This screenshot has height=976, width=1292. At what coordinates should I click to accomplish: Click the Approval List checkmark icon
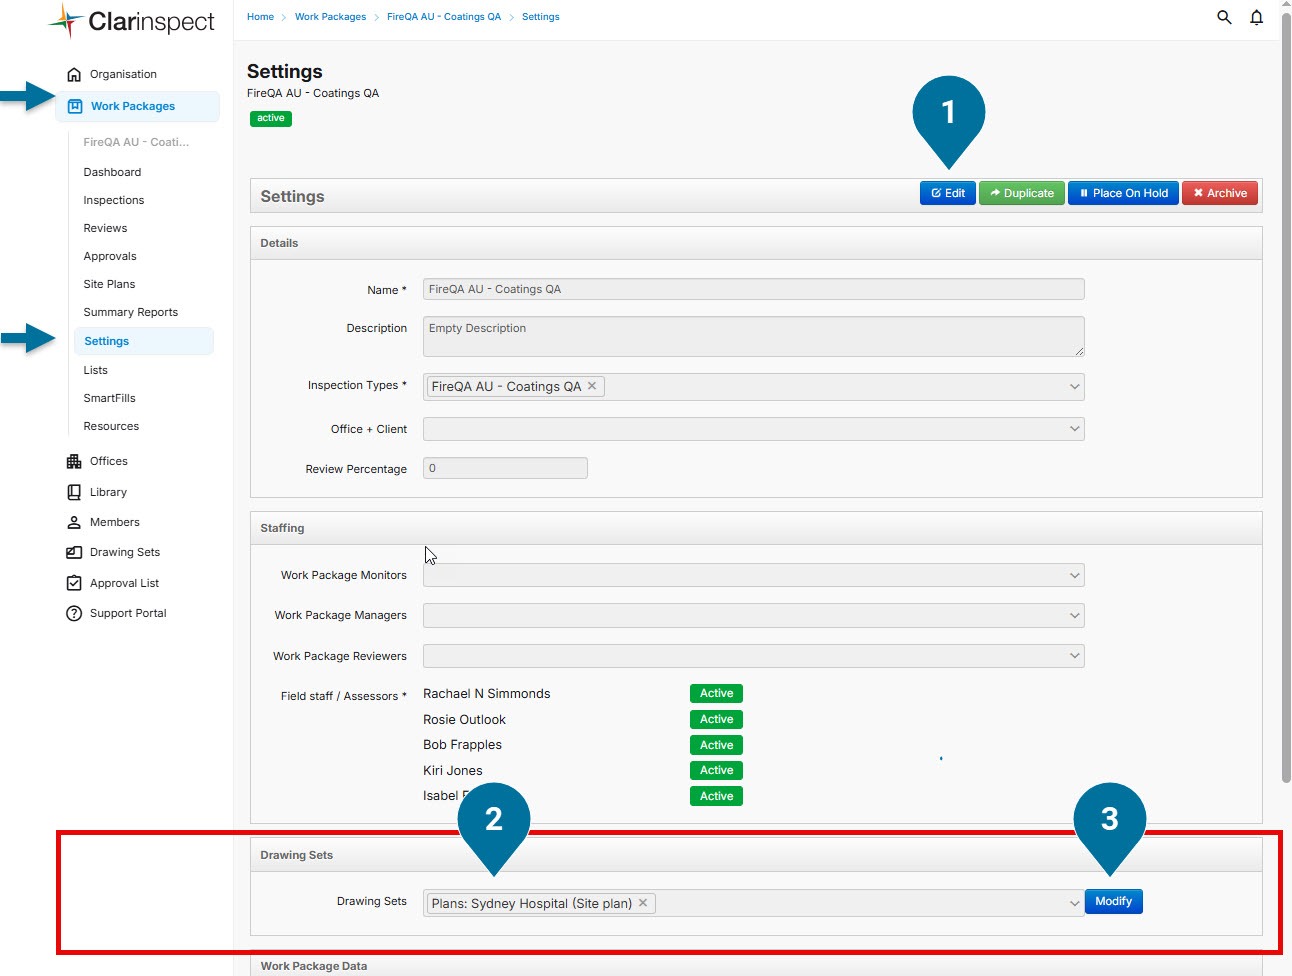coord(74,583)
